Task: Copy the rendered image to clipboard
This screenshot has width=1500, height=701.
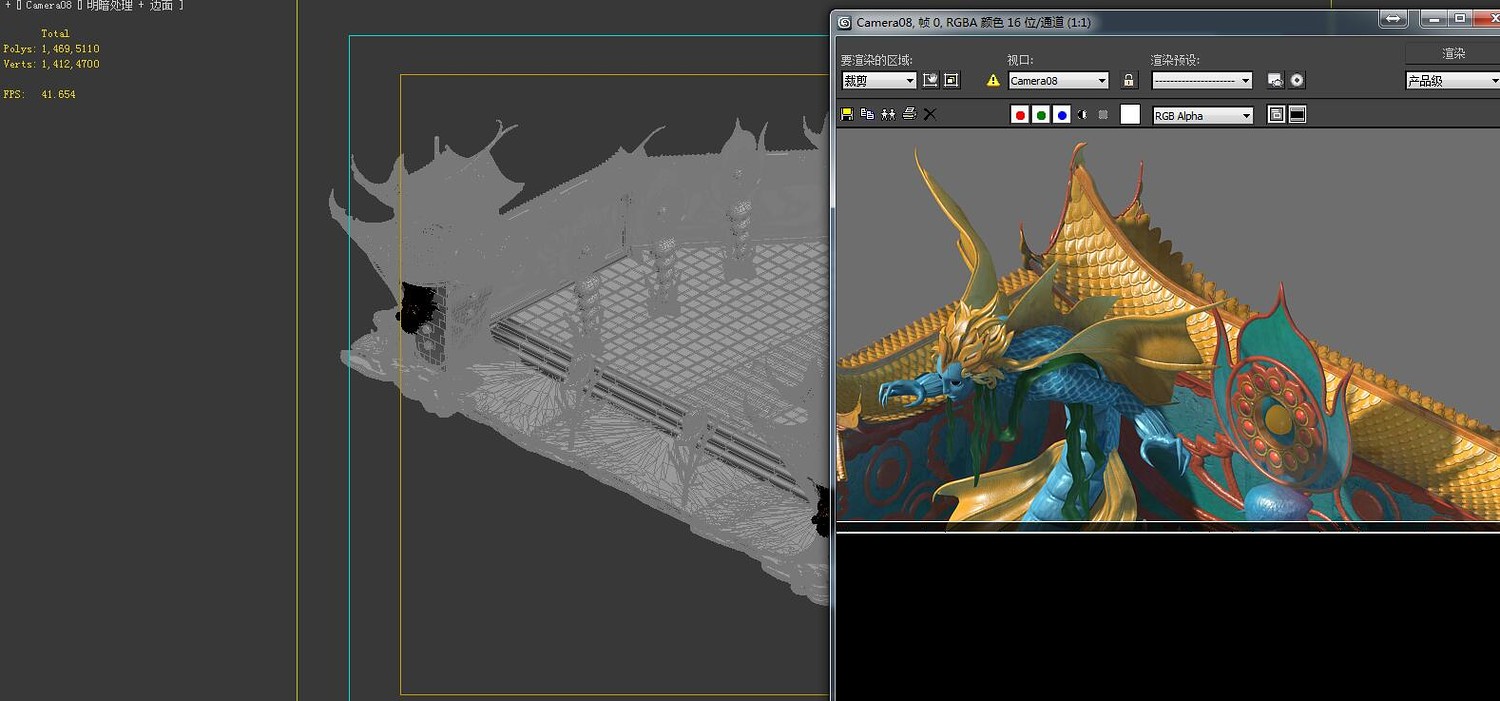Action: 867,114
